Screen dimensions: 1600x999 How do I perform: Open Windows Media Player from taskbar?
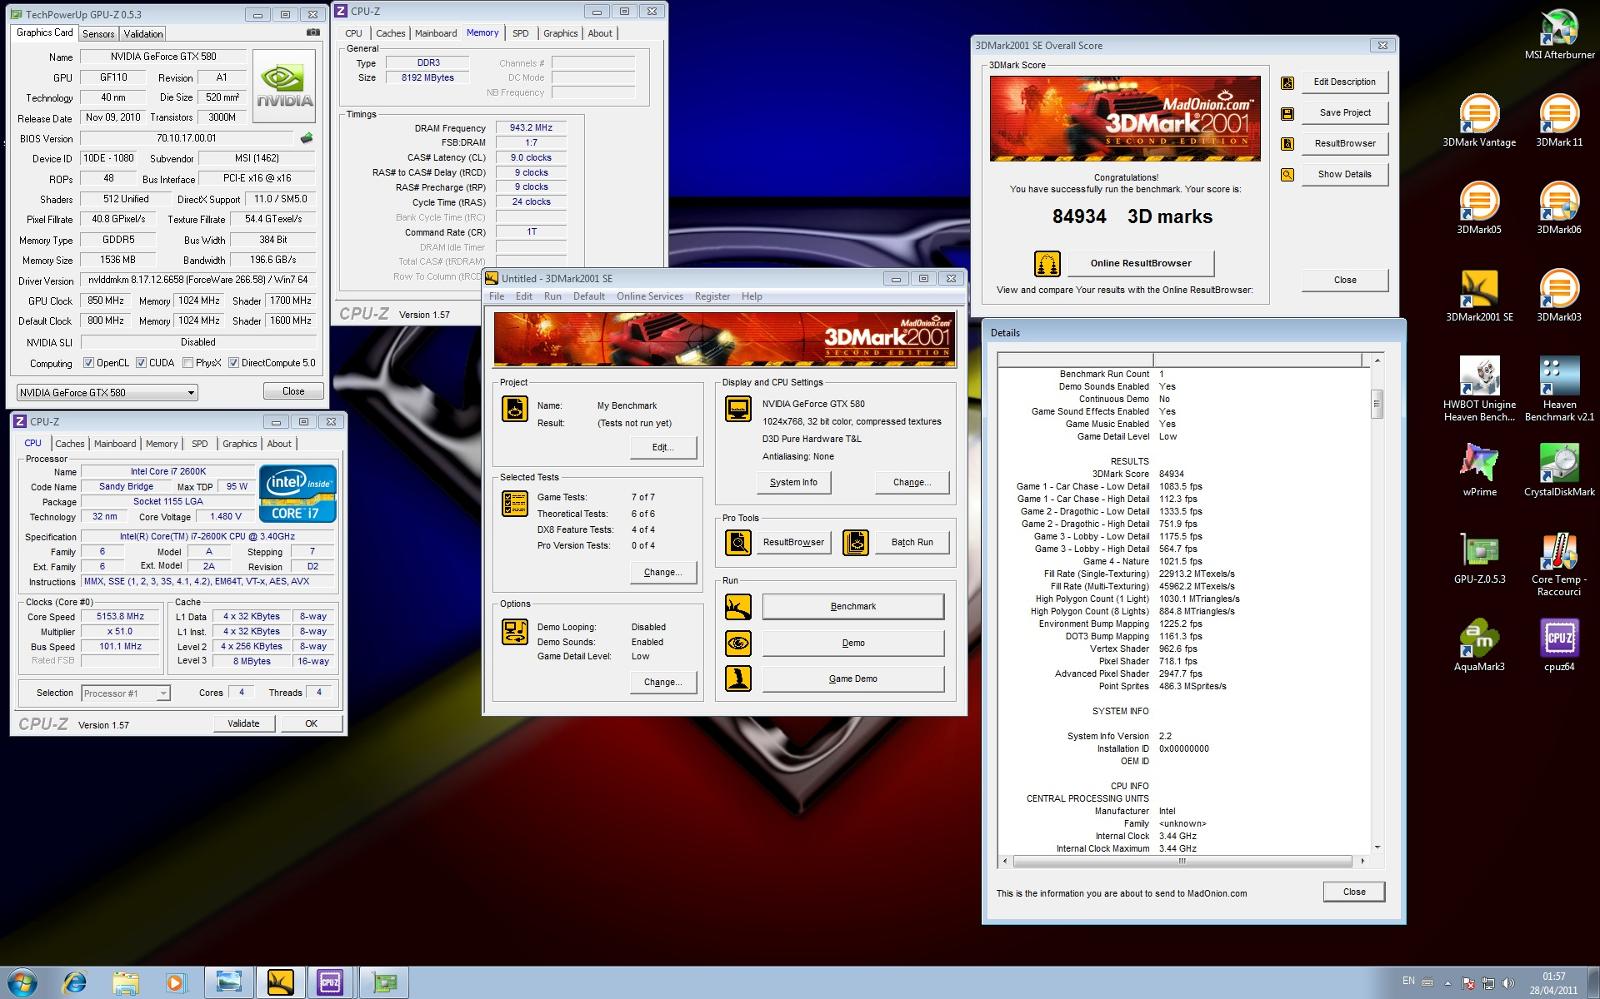(176, 983)
